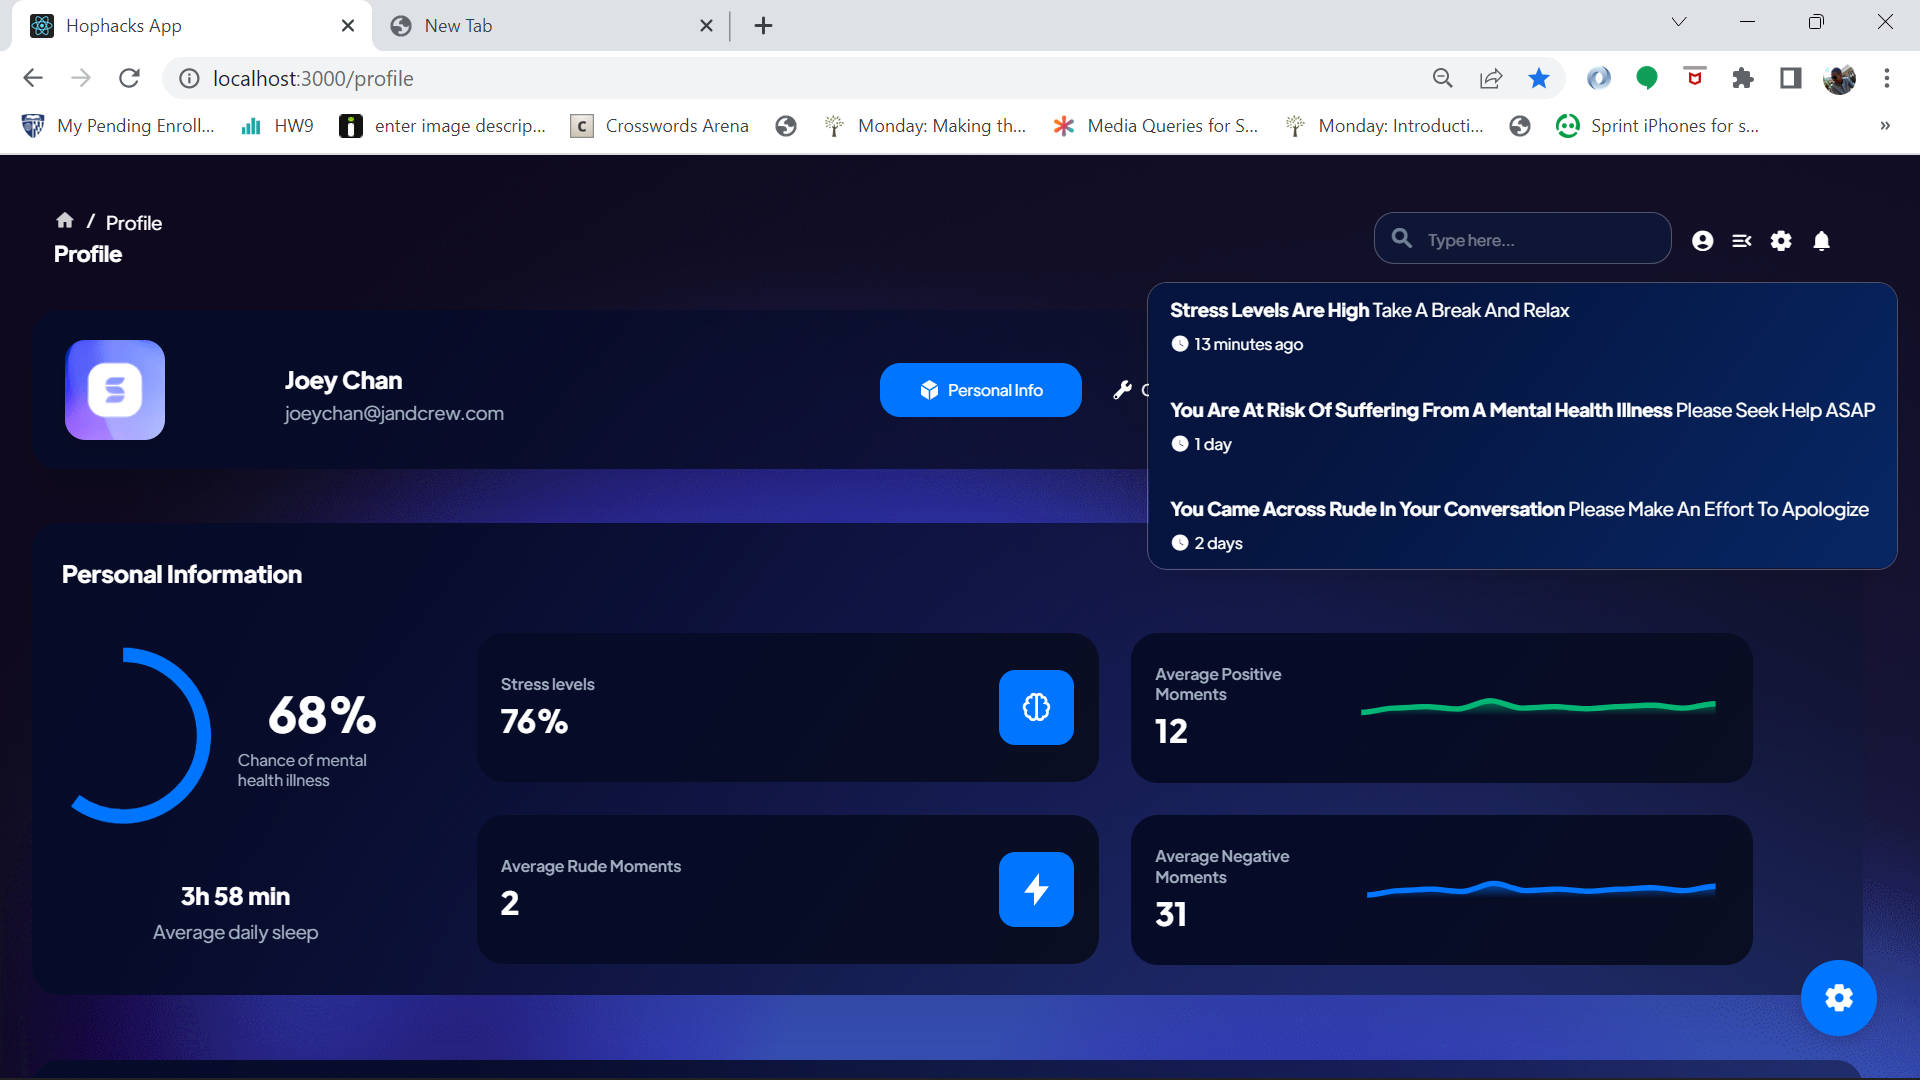
Task: Open the user account icon in navbar
Action: click(1702, 241)
